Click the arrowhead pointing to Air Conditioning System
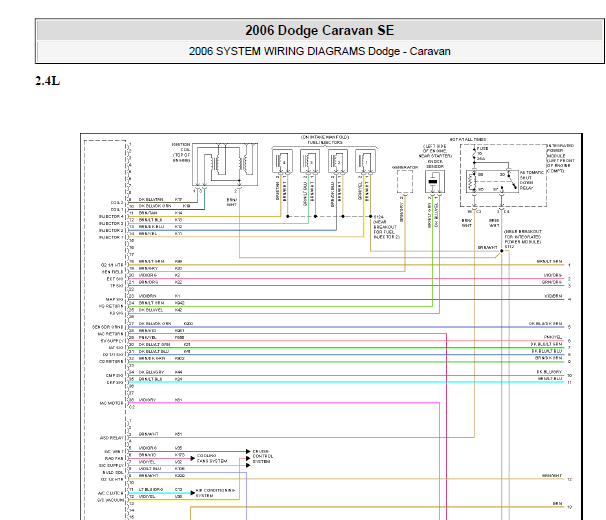606x520 pixels. click(x=192, y=493)
